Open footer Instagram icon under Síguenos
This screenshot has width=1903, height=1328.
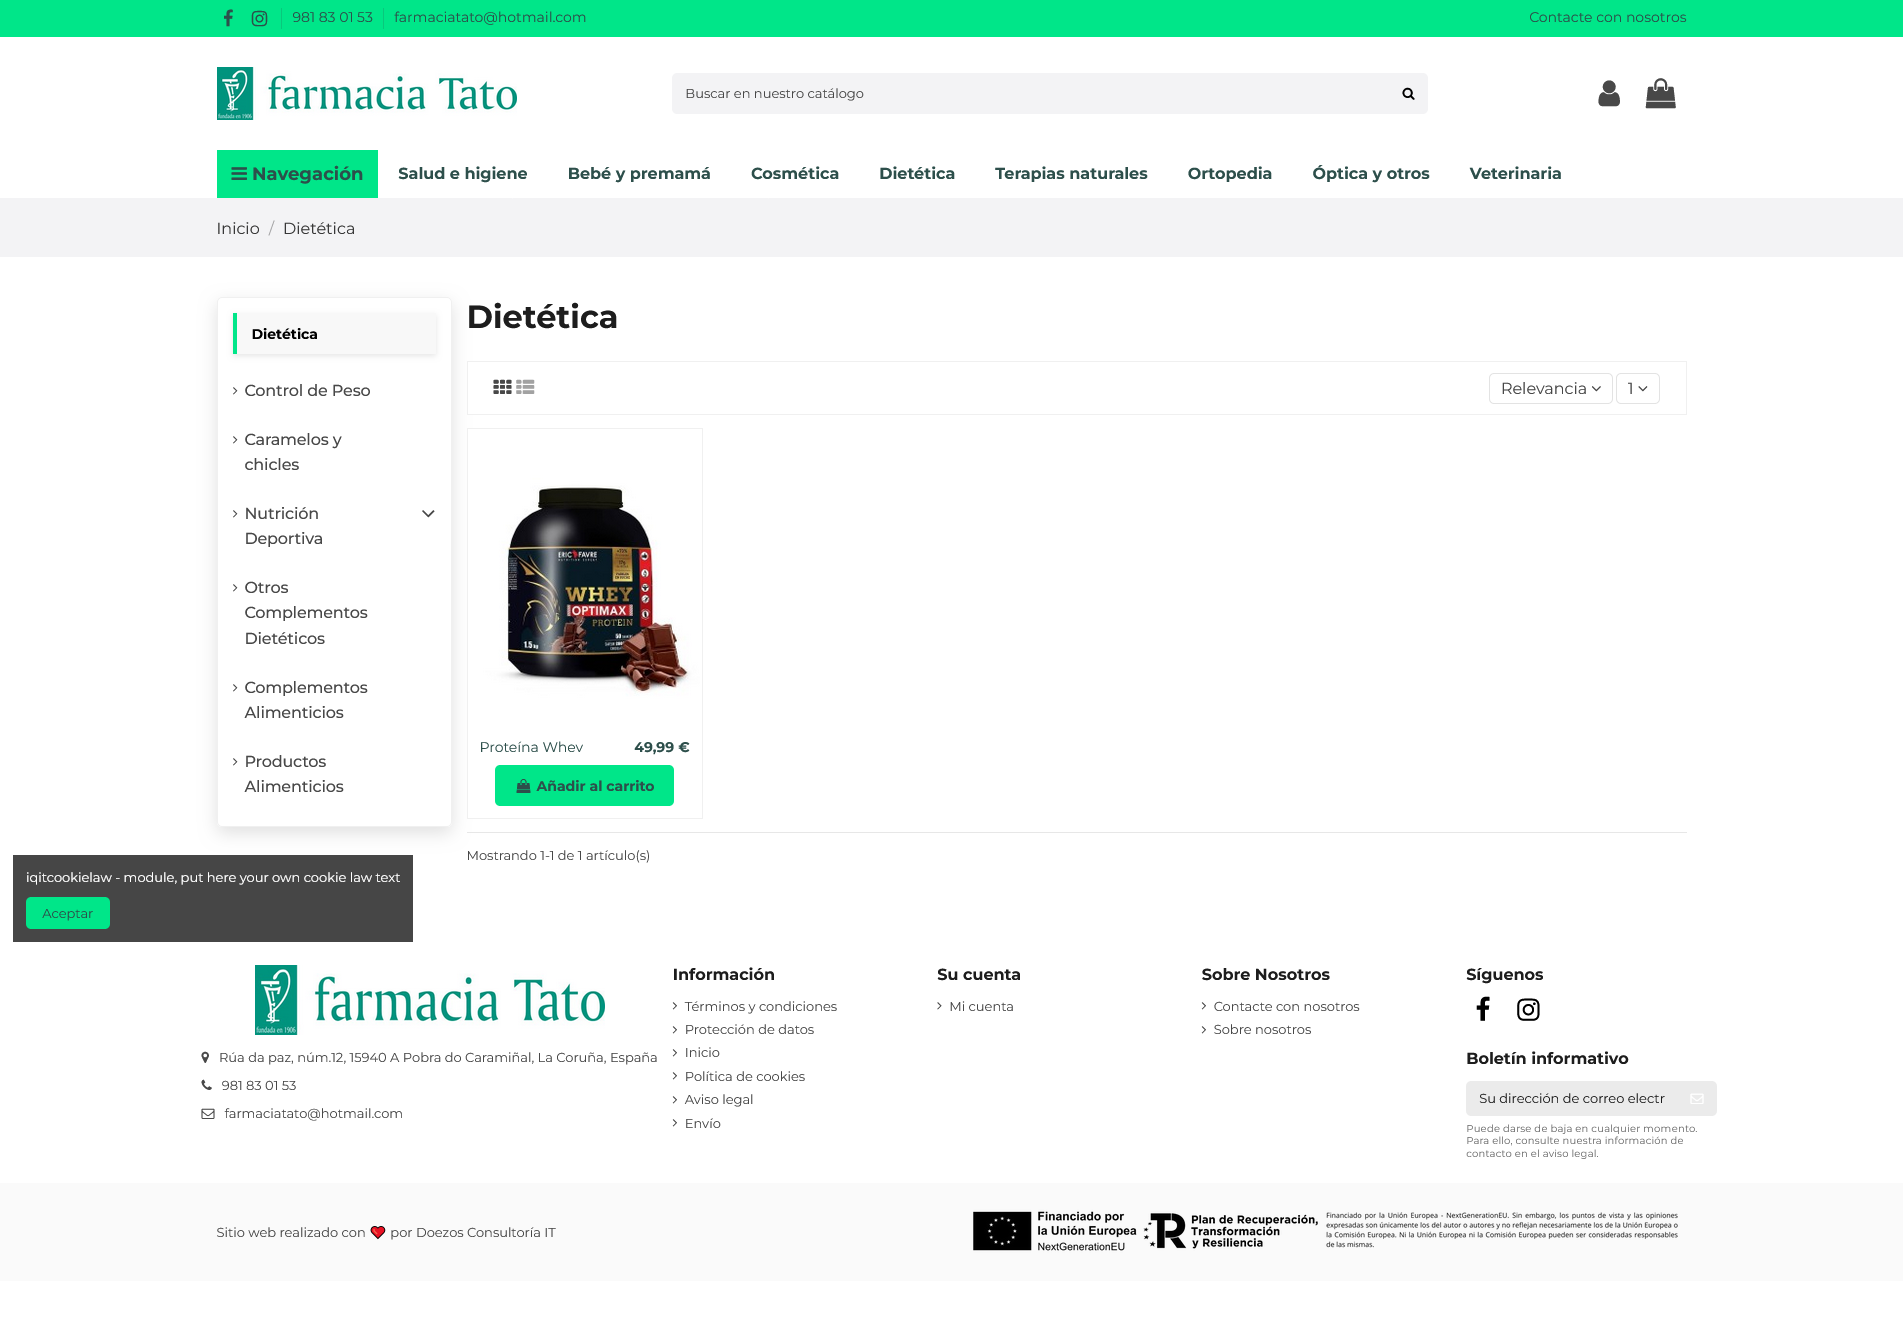pos(1528,1010)
